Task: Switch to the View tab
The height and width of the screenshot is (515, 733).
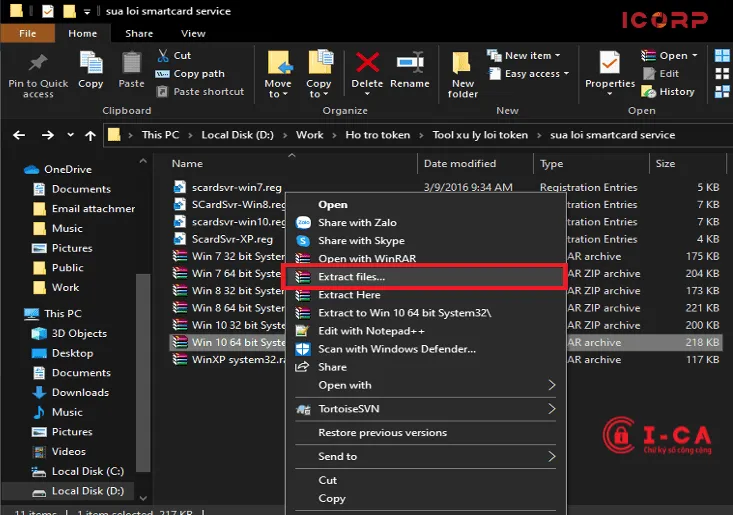Action: (x=193, y=34)
